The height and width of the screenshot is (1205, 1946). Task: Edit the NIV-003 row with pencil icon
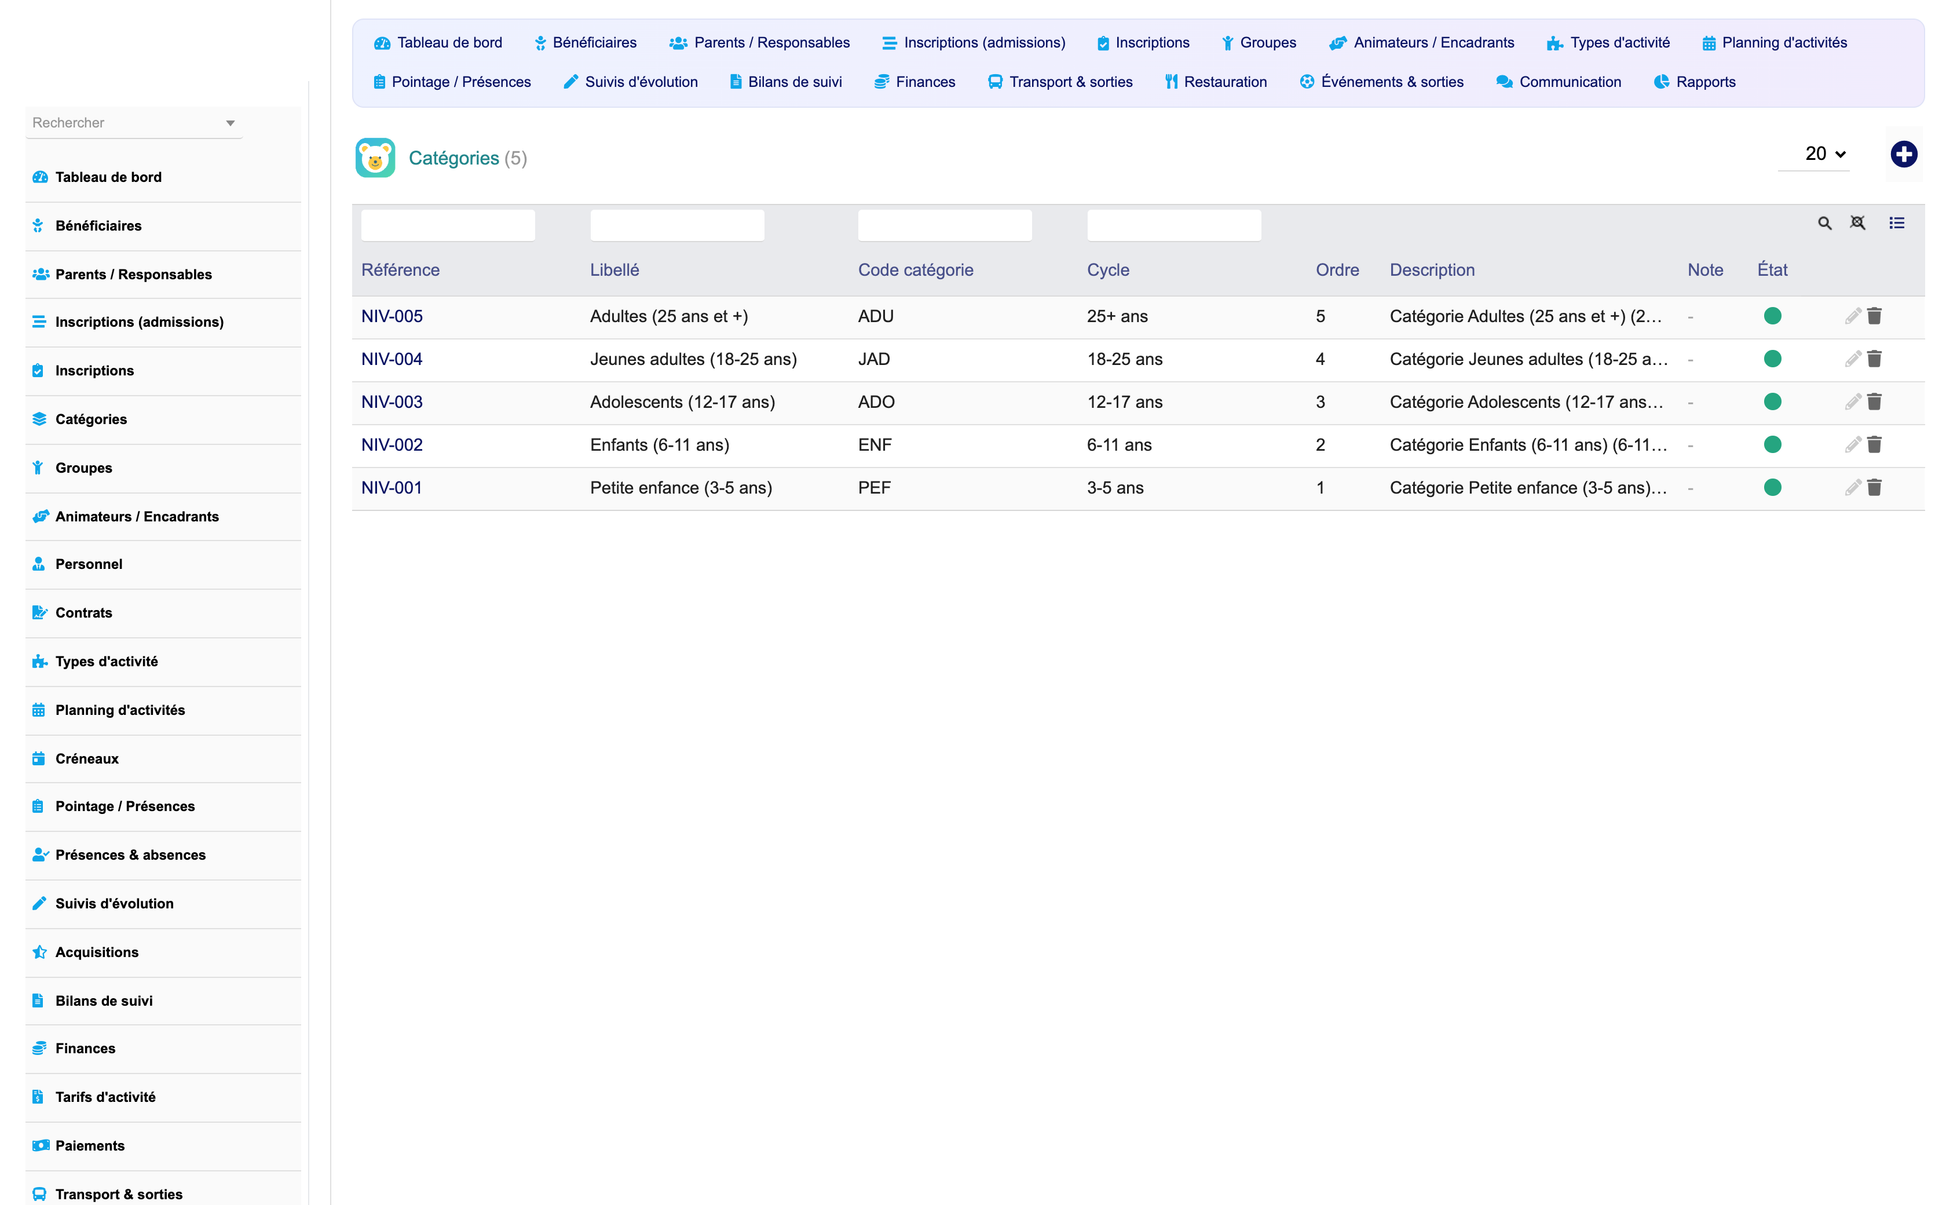click(1852, 402)
